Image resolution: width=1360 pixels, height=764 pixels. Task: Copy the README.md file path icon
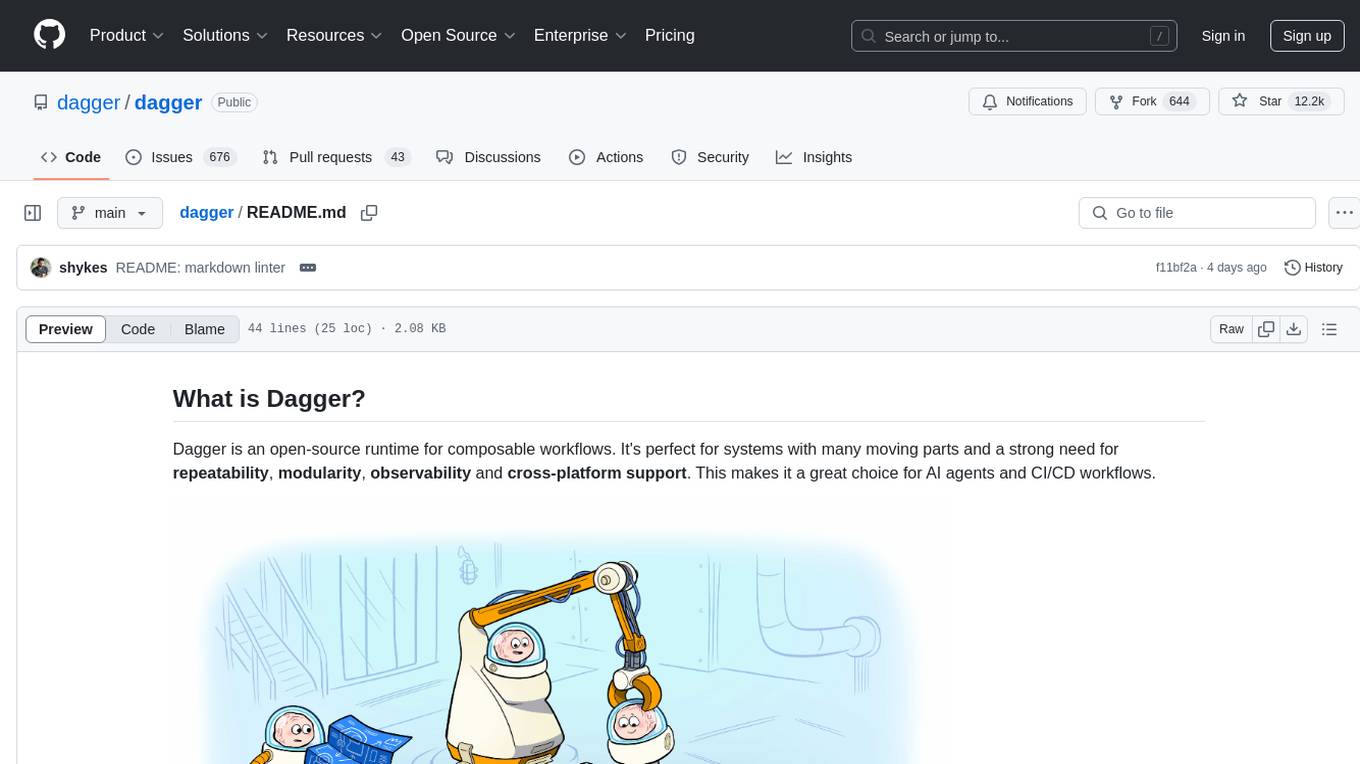click(x=369, y=213)
